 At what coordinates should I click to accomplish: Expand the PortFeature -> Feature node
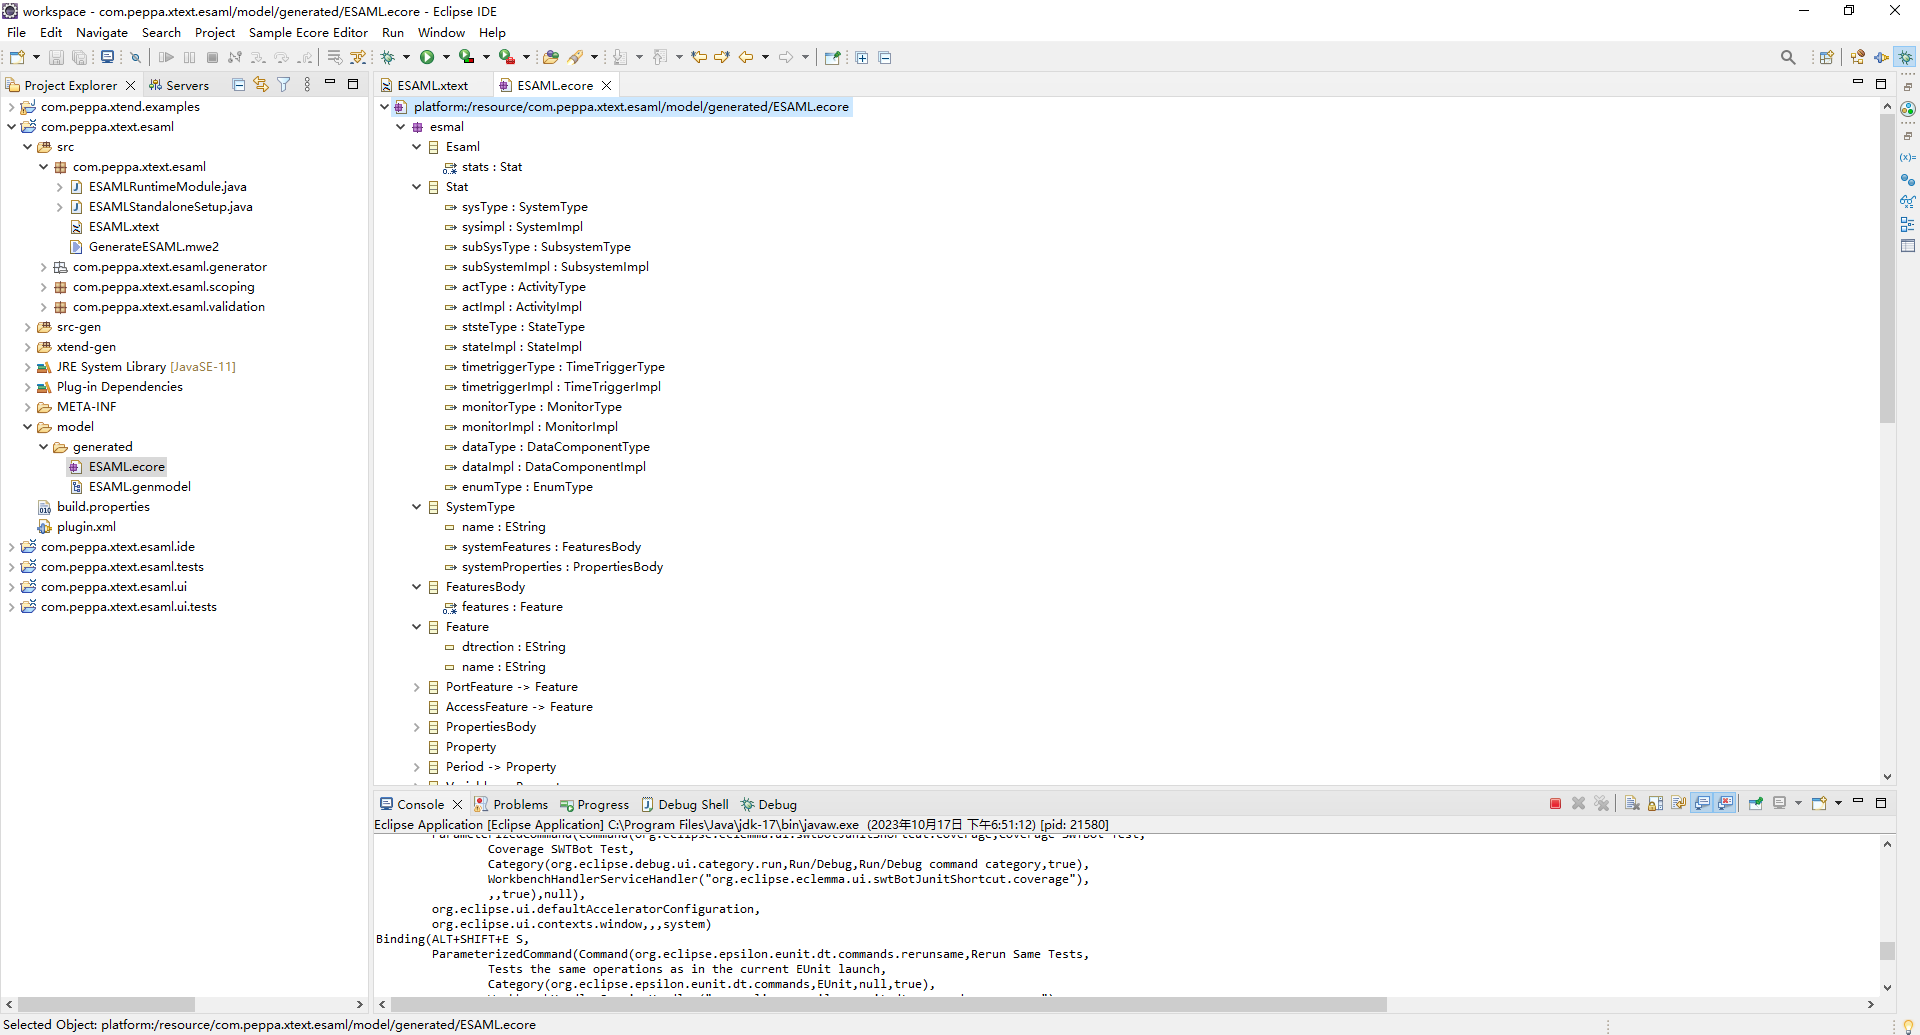pos(417,687)
